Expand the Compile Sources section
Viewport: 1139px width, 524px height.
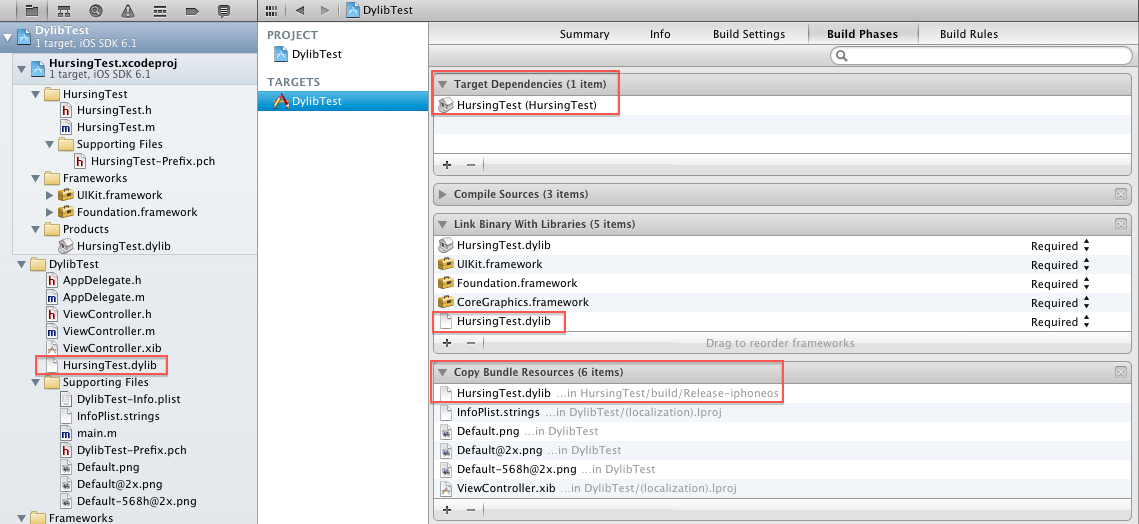[x=442, y=195]
